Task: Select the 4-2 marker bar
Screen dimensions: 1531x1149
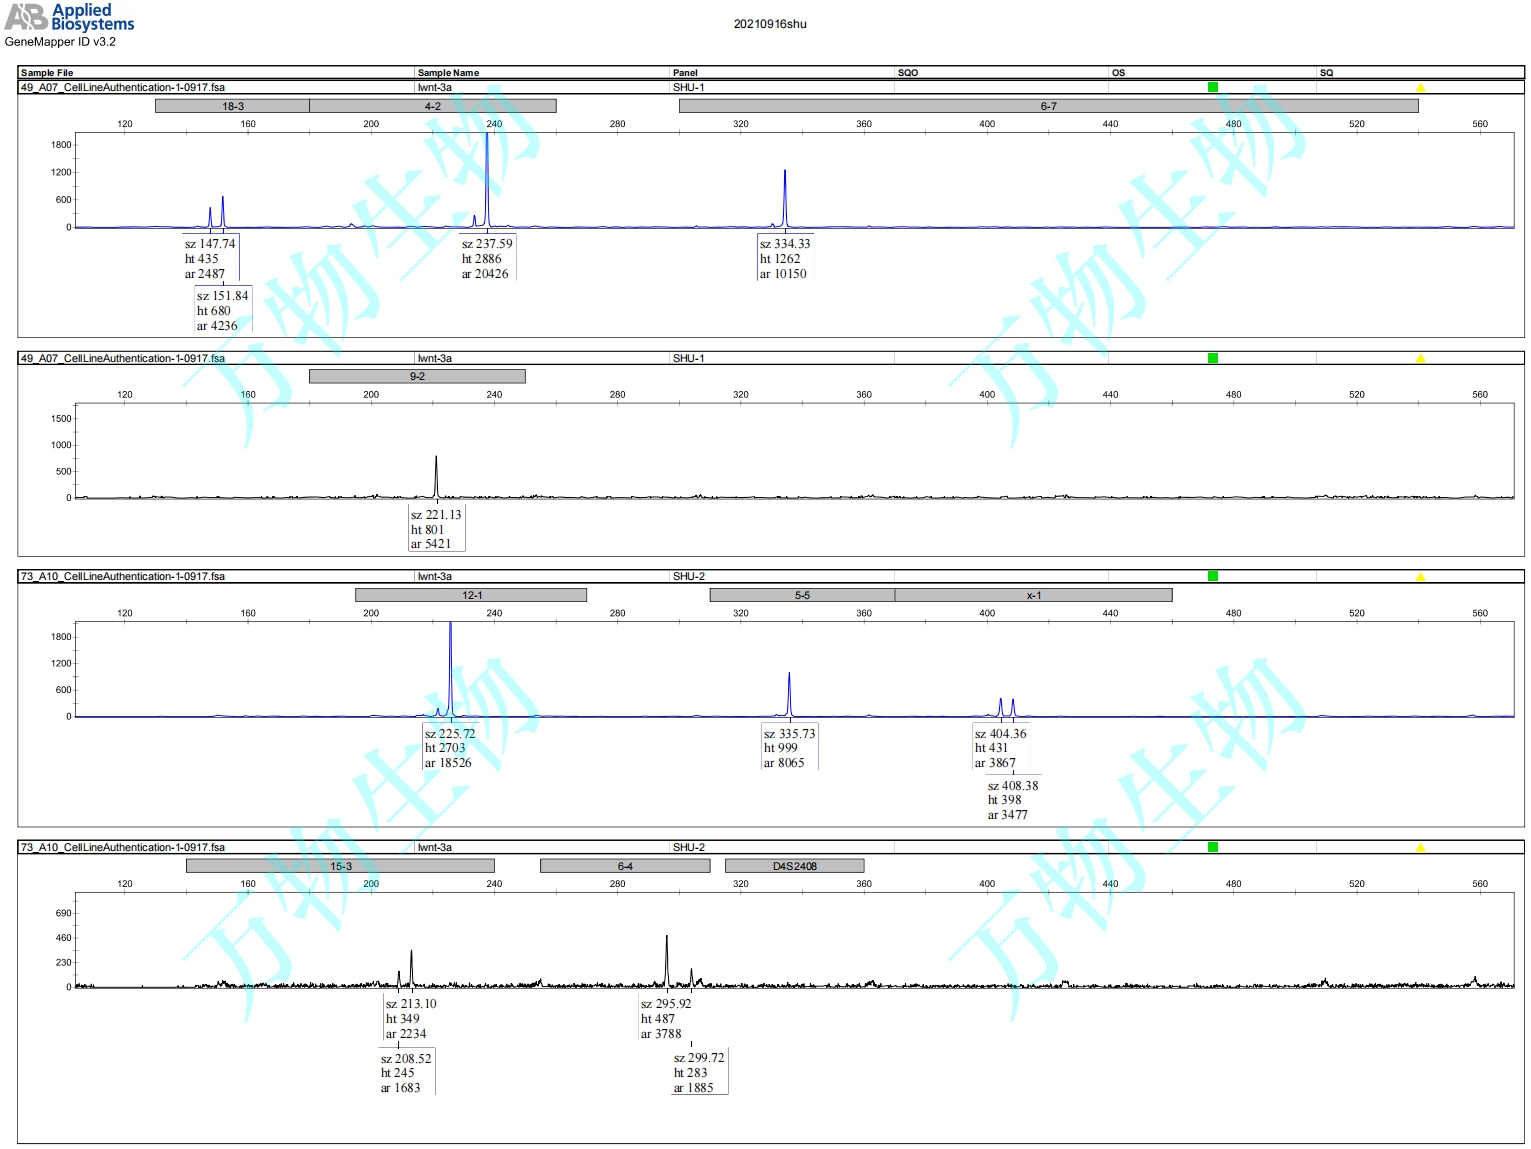Action: coord(432,106)
